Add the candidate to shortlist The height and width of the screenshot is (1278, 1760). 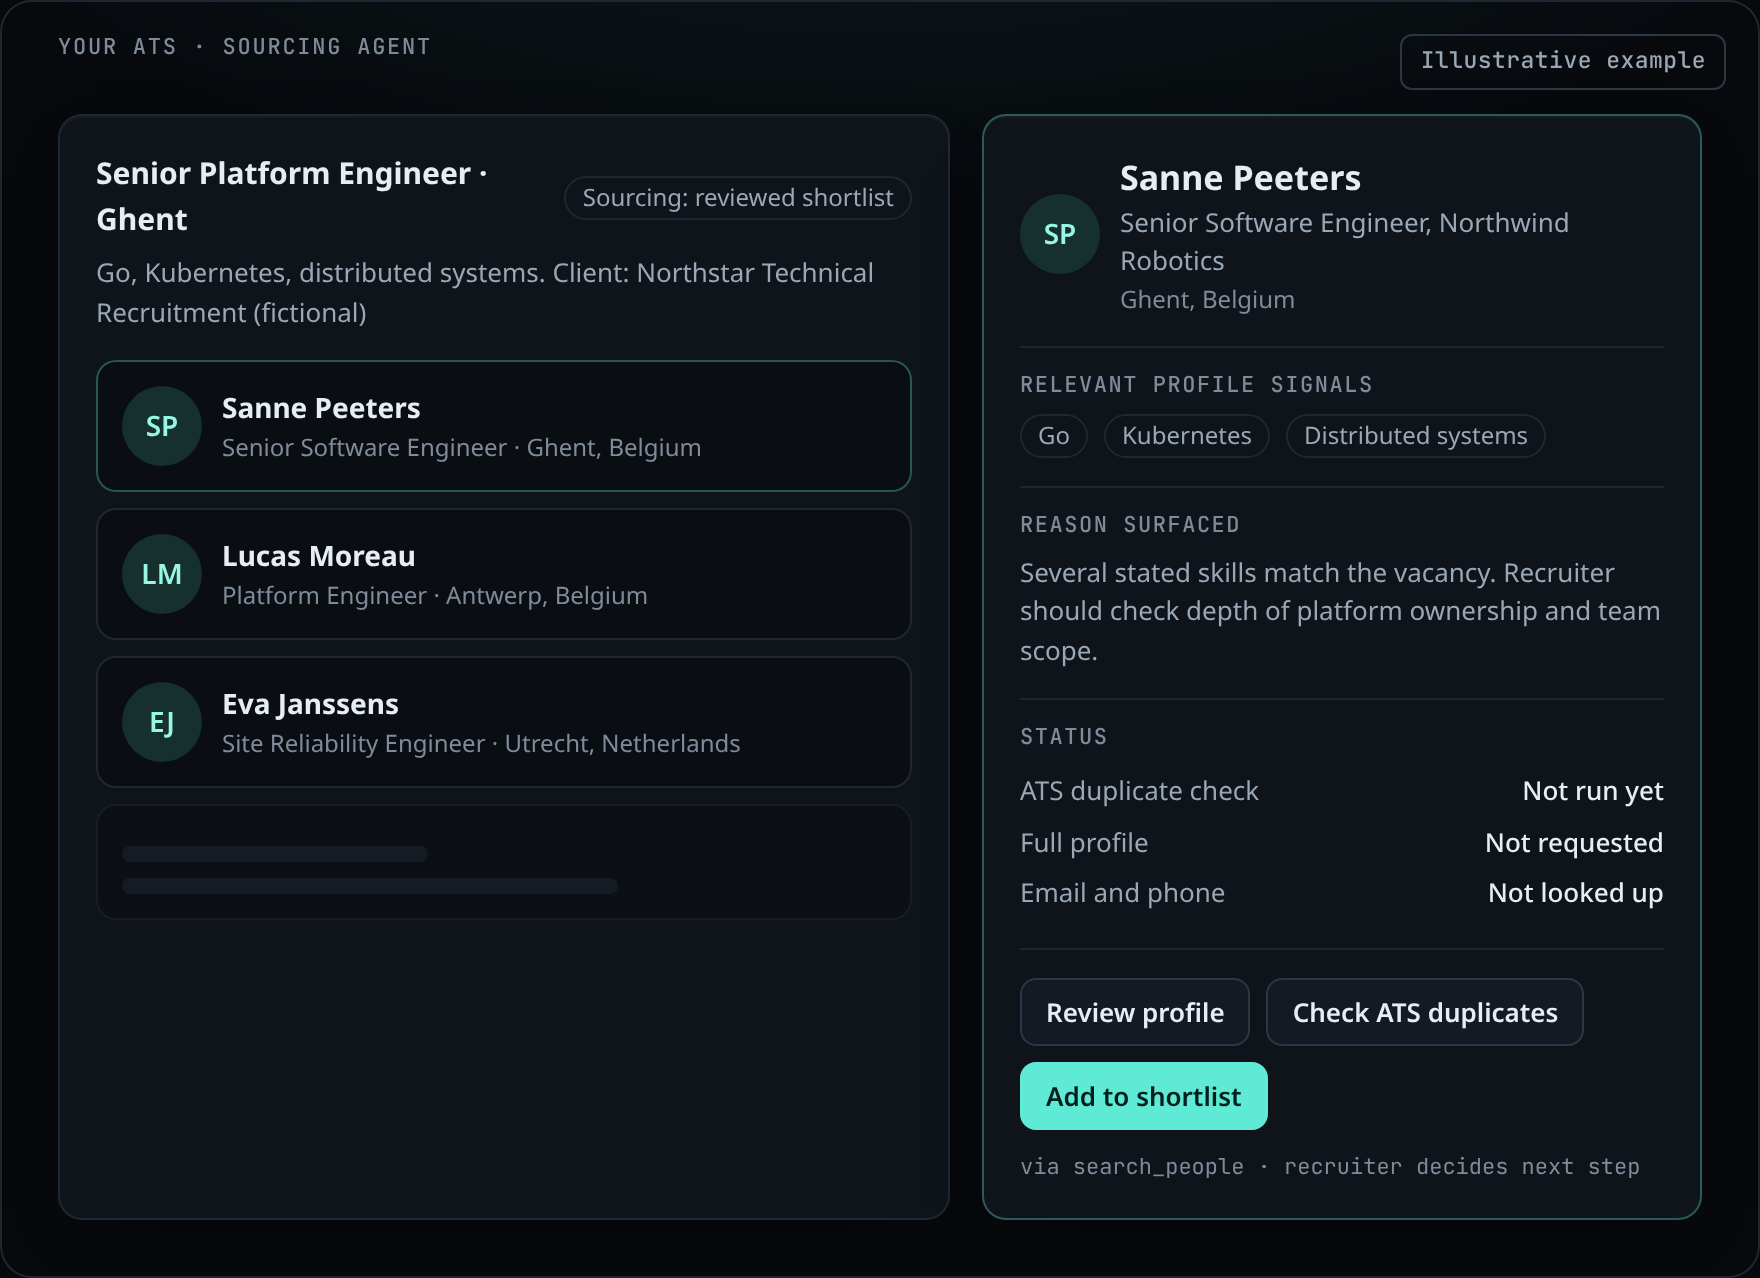coord(1144,1096)
